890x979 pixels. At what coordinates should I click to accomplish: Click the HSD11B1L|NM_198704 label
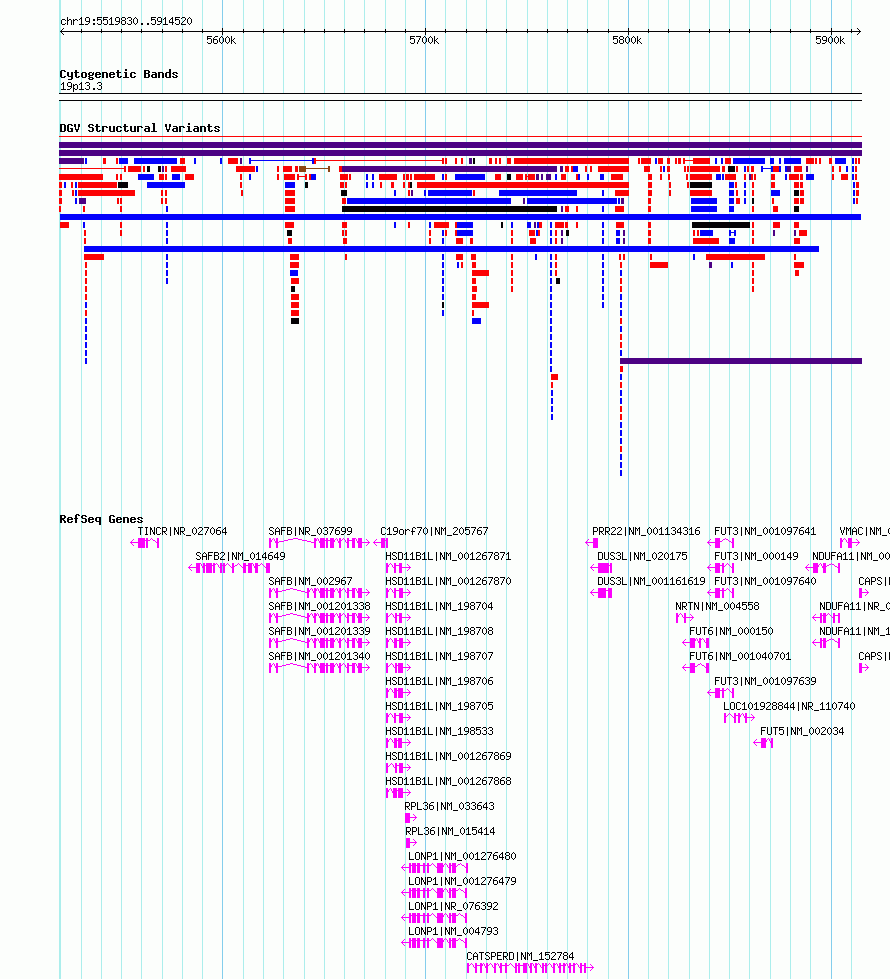click(x=439, y=606)
